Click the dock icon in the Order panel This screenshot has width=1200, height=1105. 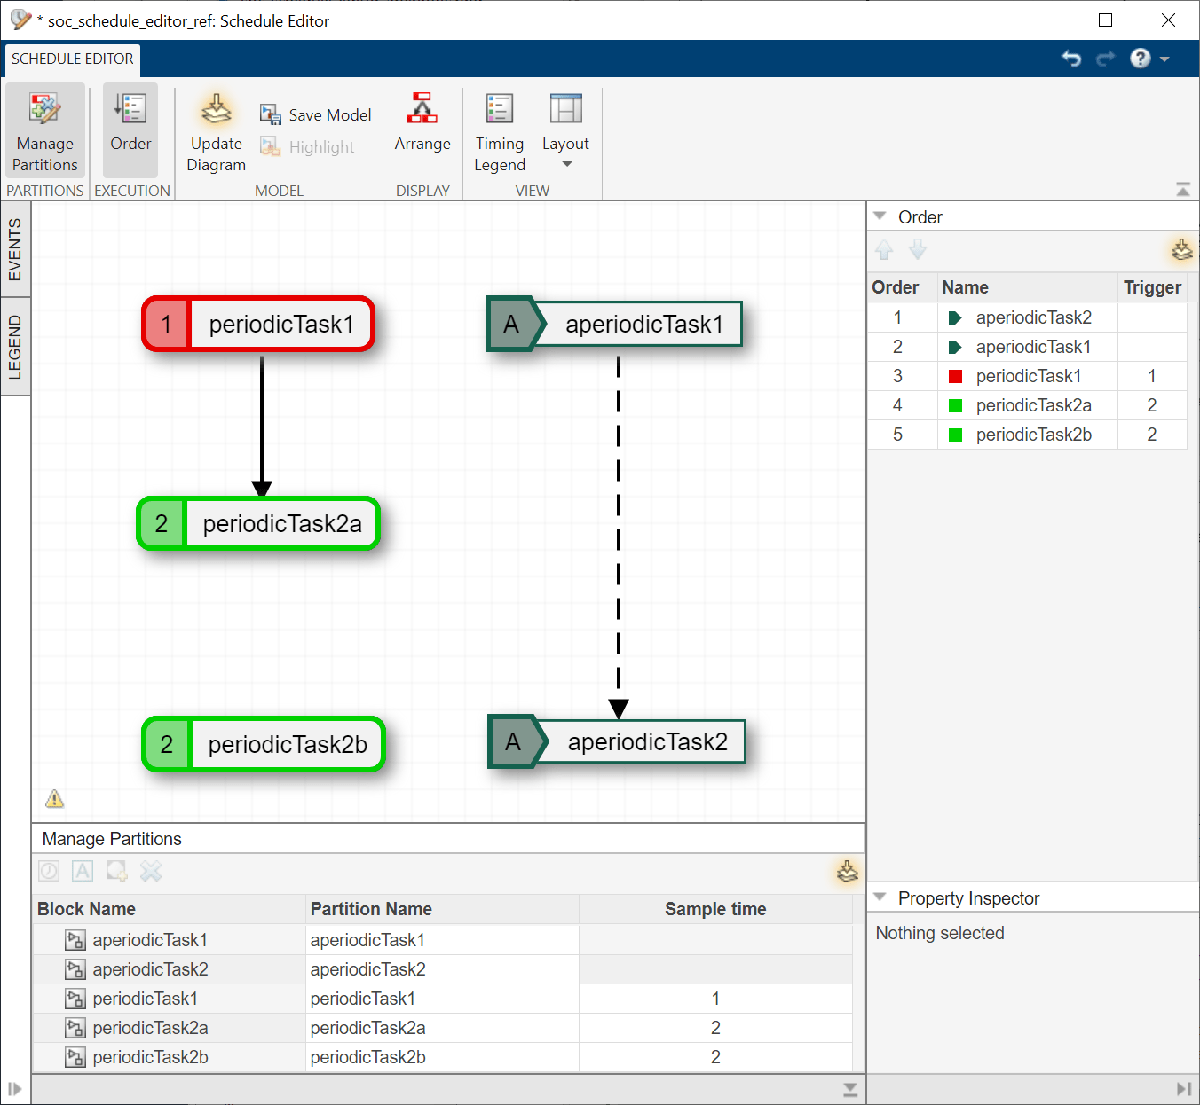1181,250
